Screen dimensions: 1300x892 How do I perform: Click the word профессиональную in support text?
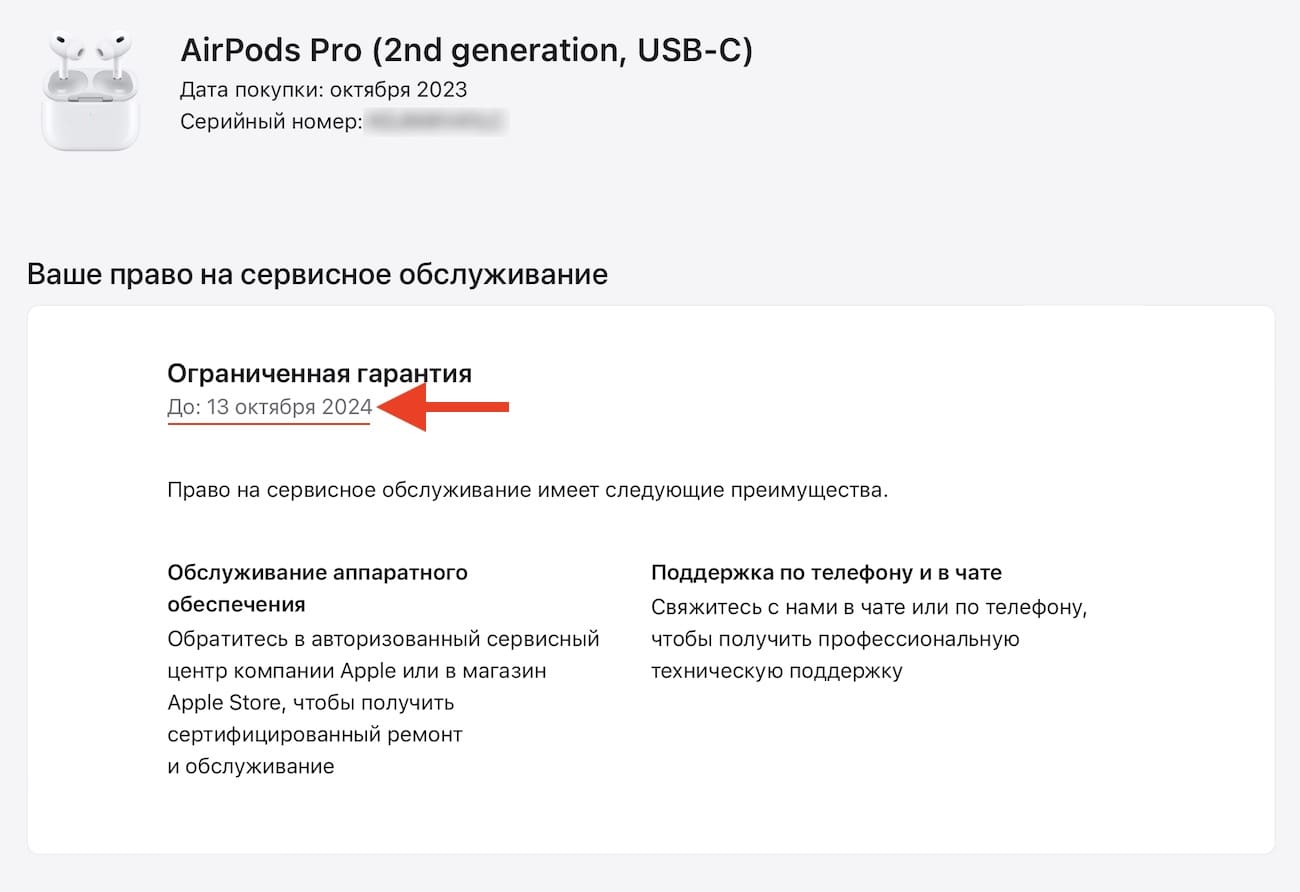918,638
